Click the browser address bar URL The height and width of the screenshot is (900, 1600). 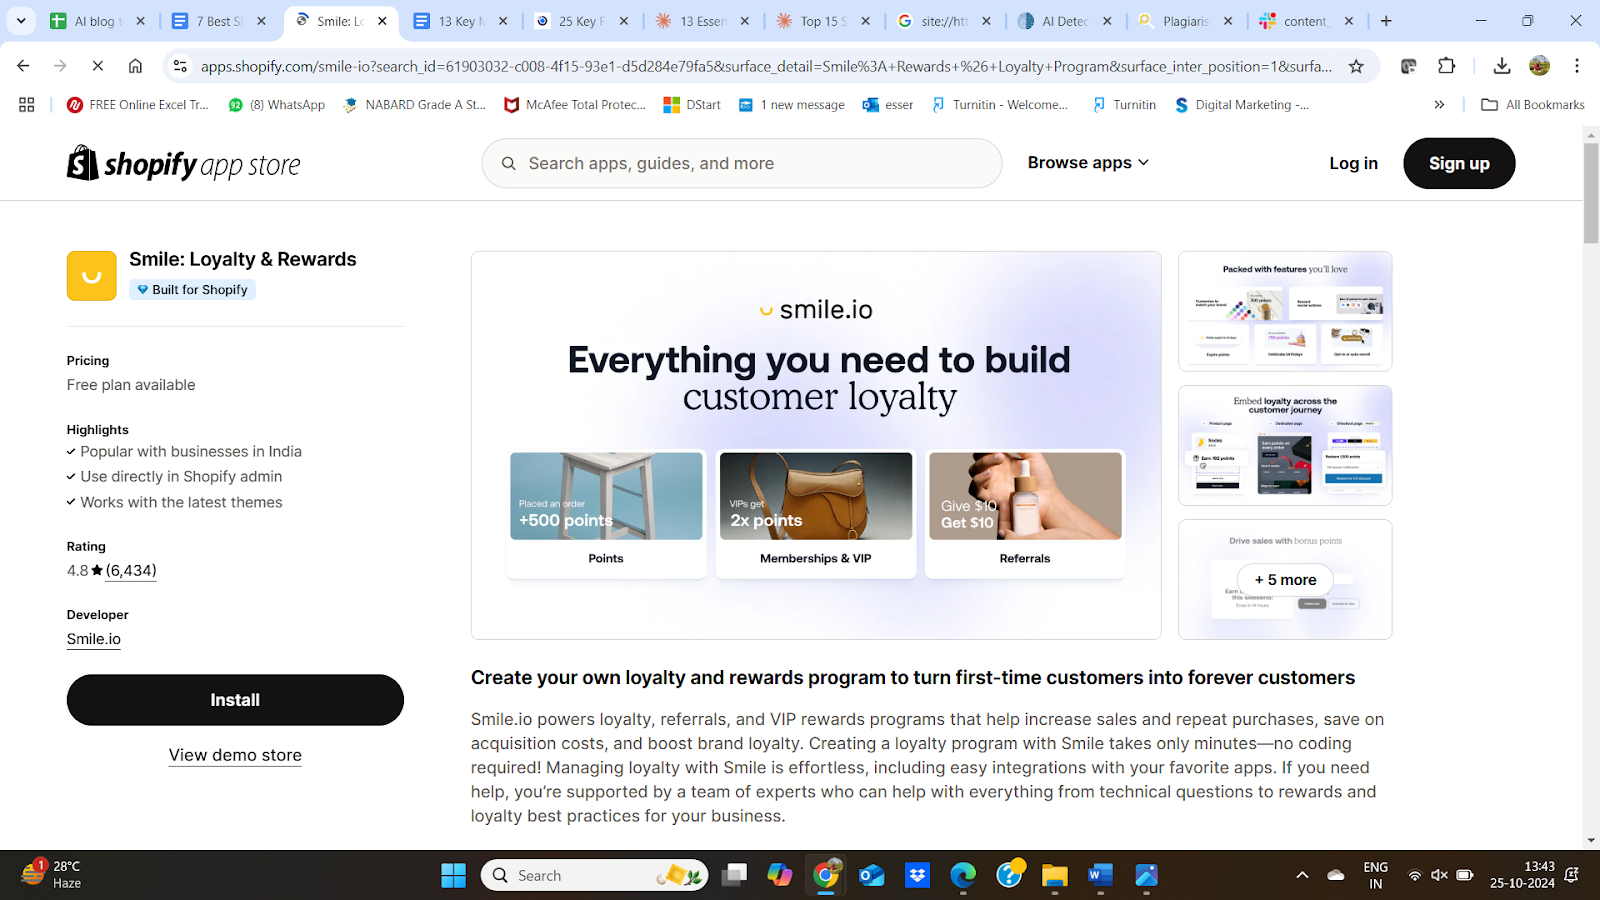(766, 66)
